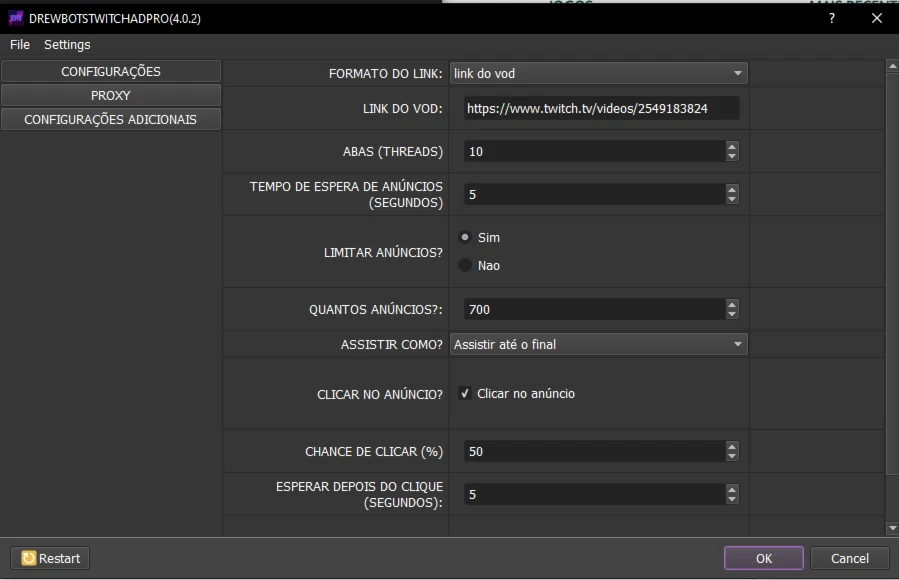Click the QUANTOS ANÚNCIOS value field

[594, 309]
